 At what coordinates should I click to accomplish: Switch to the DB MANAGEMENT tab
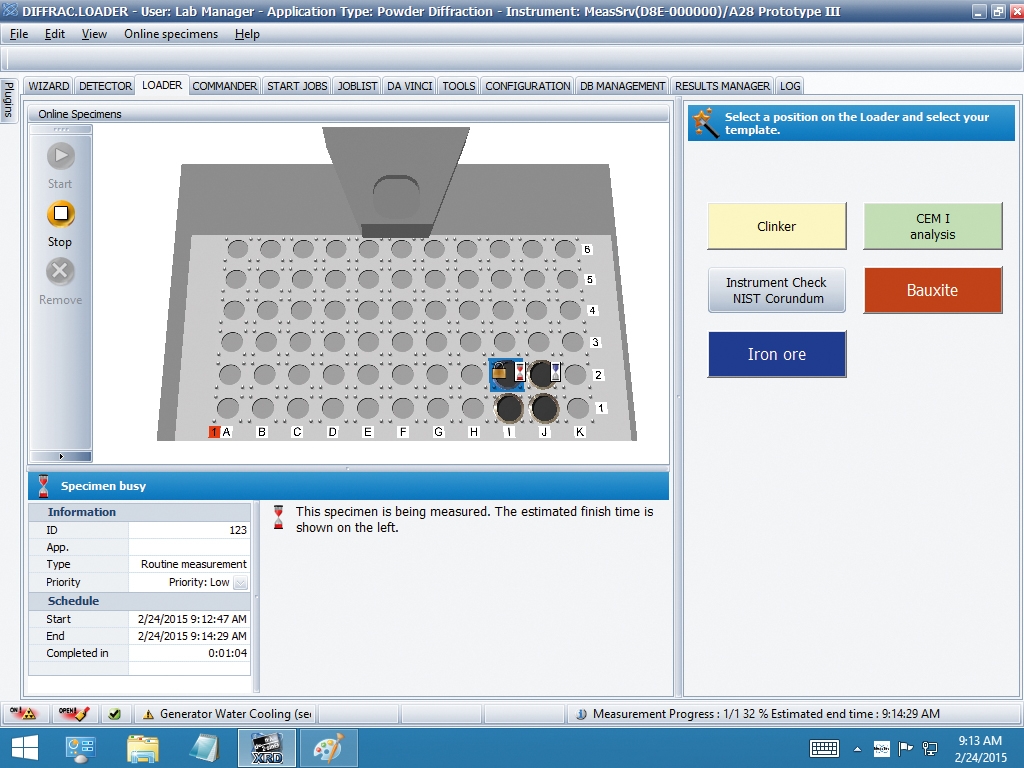click(622, 86)
